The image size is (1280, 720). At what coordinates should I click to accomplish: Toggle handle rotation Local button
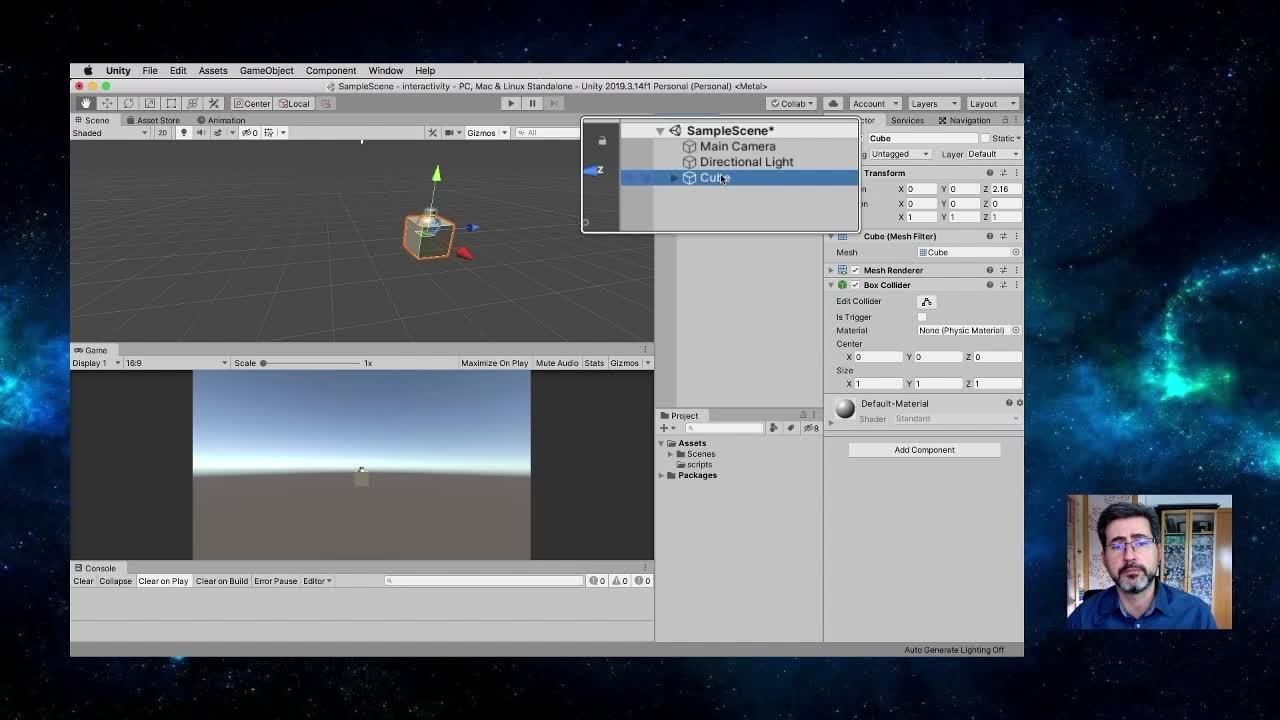(x=294, y=103)
